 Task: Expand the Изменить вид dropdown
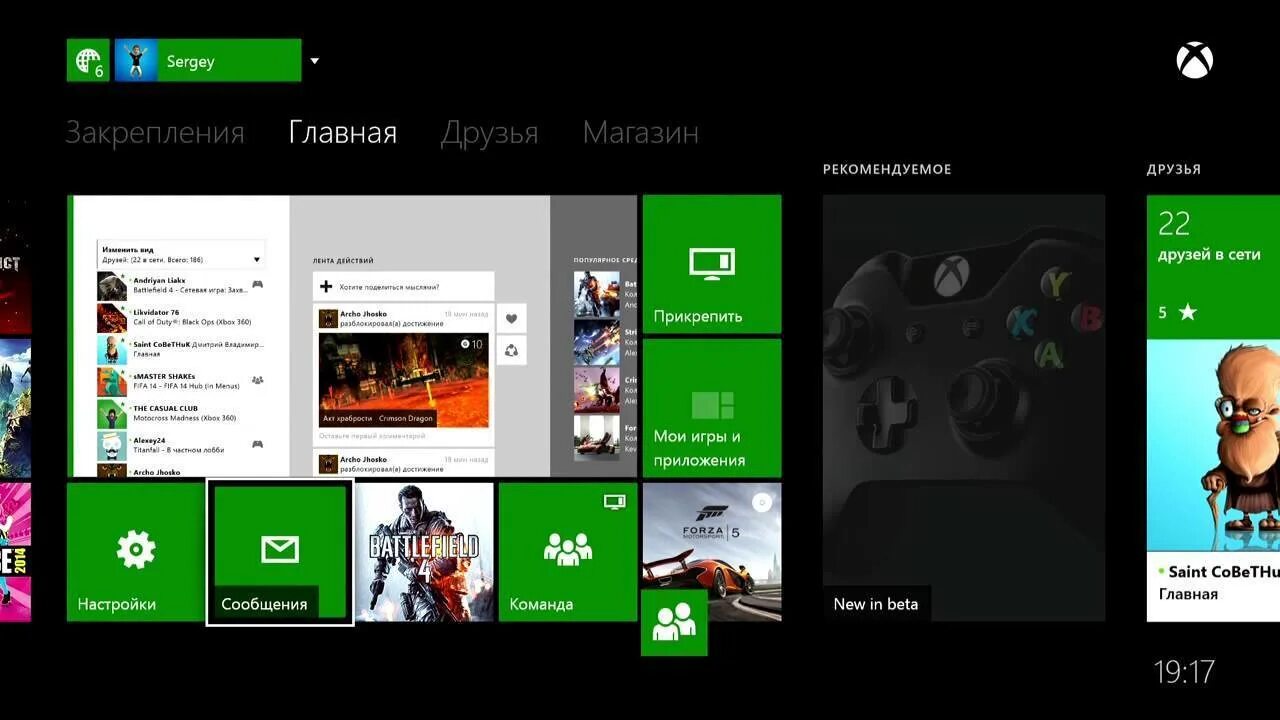(x=181, y=254)
